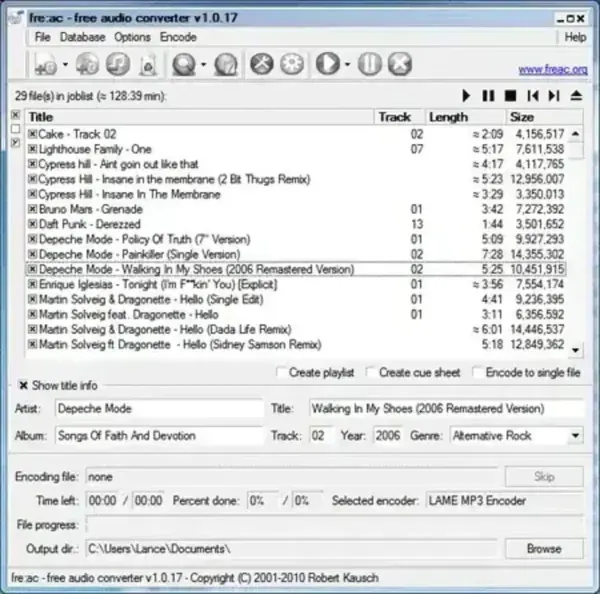The width and height of the screenshot is (600, 594).
Task: Open encoder configuration gear icon
Action: pyautogui.click(x=292, y=64)
